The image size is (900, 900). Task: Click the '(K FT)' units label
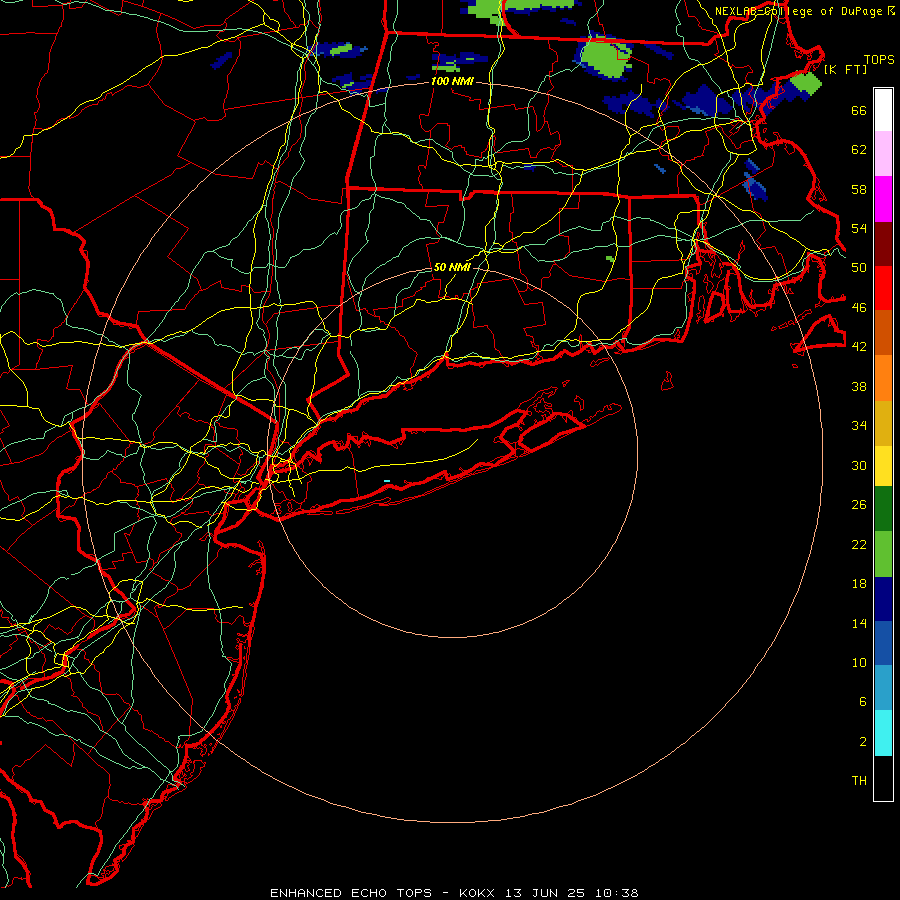pyautogui.click(x=845, y=69)
